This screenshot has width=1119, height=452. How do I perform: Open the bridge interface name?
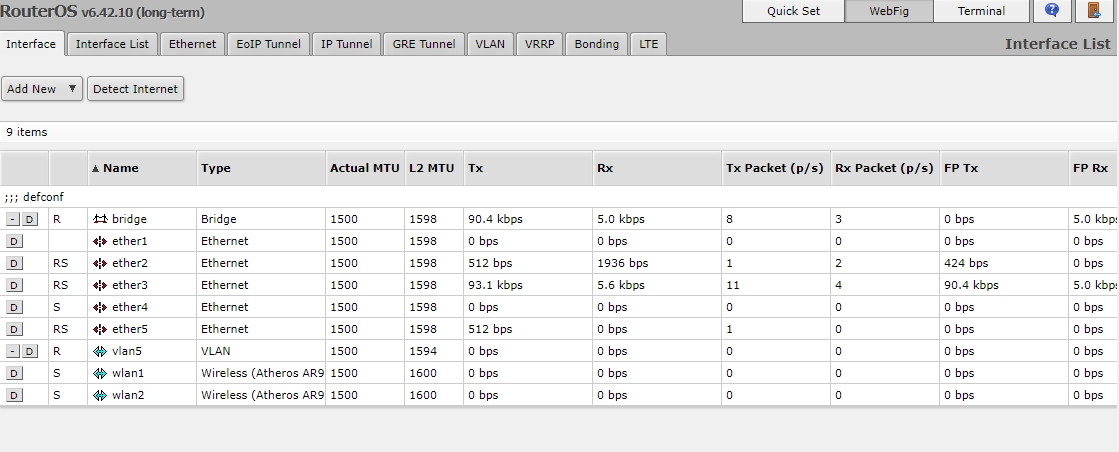pos(129,219)
